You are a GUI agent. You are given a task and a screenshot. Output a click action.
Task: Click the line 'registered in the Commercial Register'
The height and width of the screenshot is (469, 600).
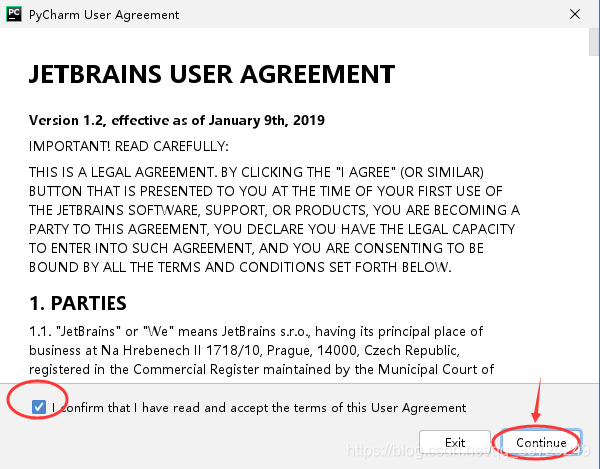tap(261, 370)
